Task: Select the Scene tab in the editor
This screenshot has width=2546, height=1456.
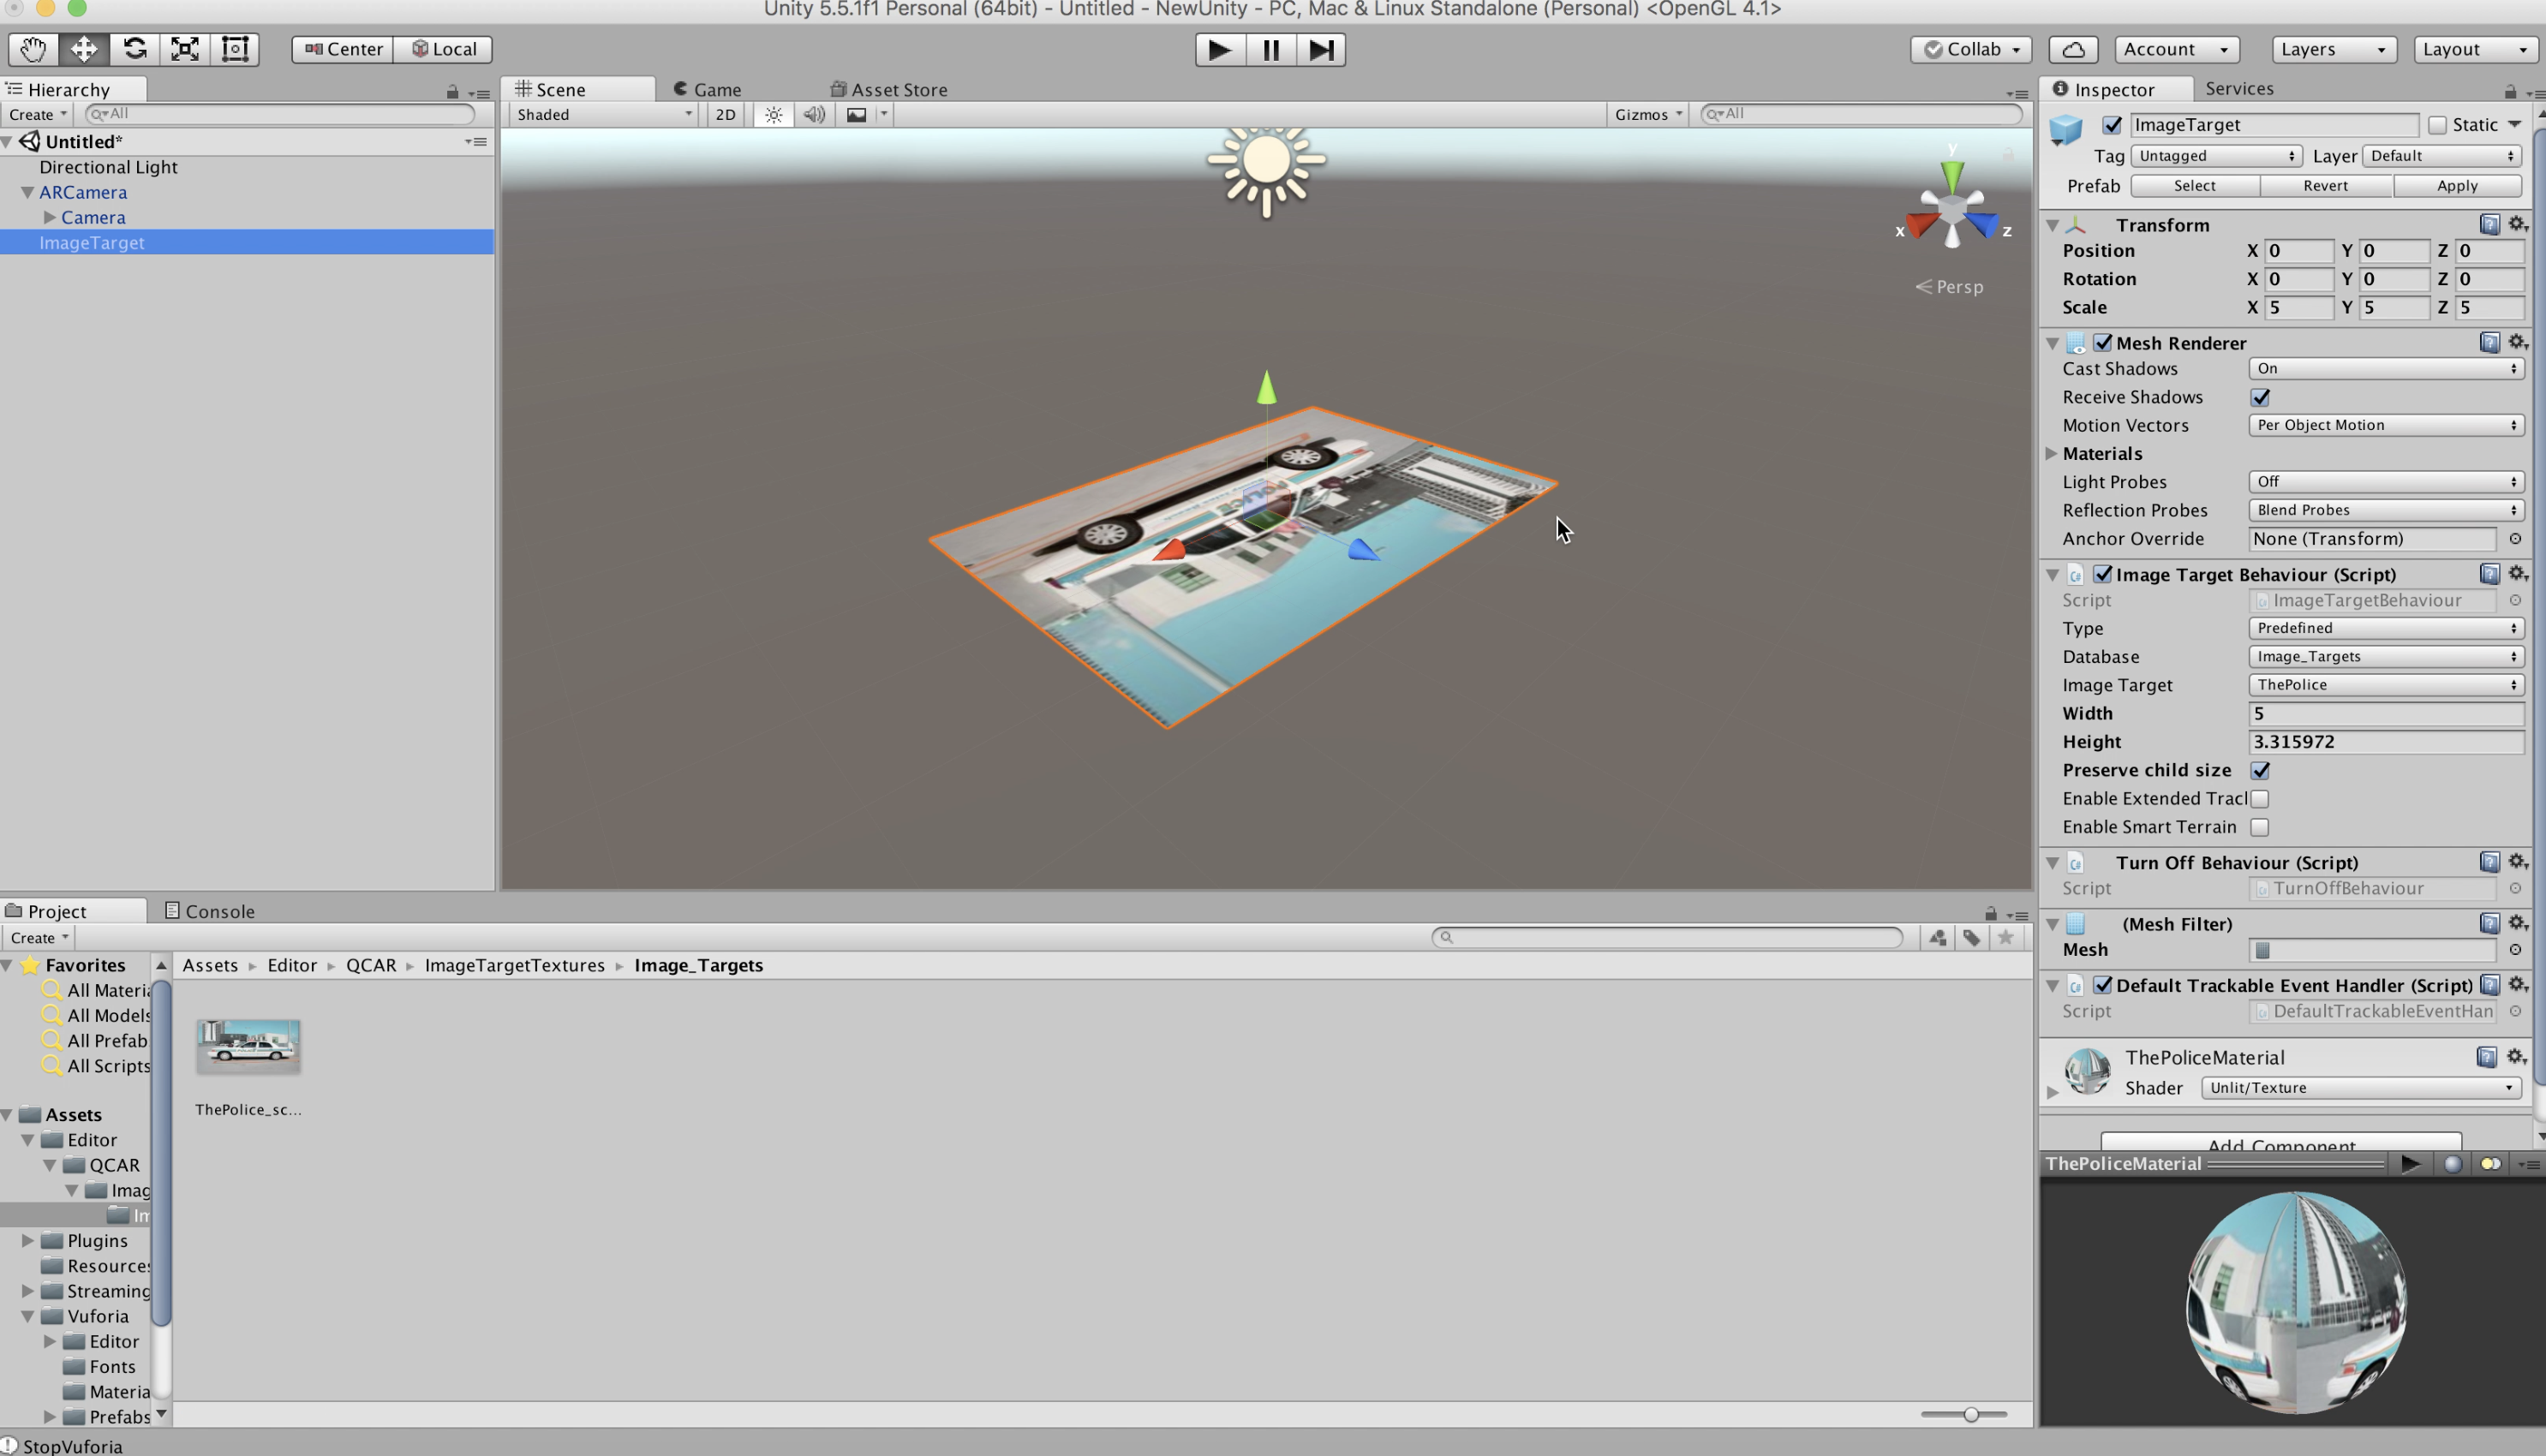Action: click(x=559, y=87)
